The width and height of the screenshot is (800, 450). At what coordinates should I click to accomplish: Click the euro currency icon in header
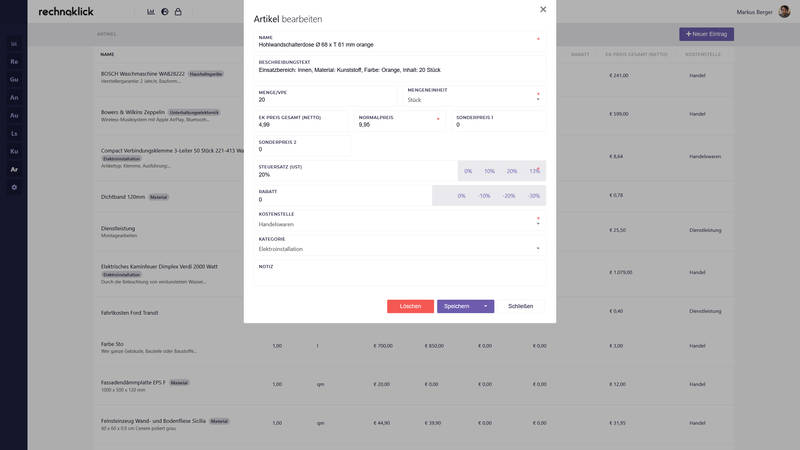pos(165,11)
